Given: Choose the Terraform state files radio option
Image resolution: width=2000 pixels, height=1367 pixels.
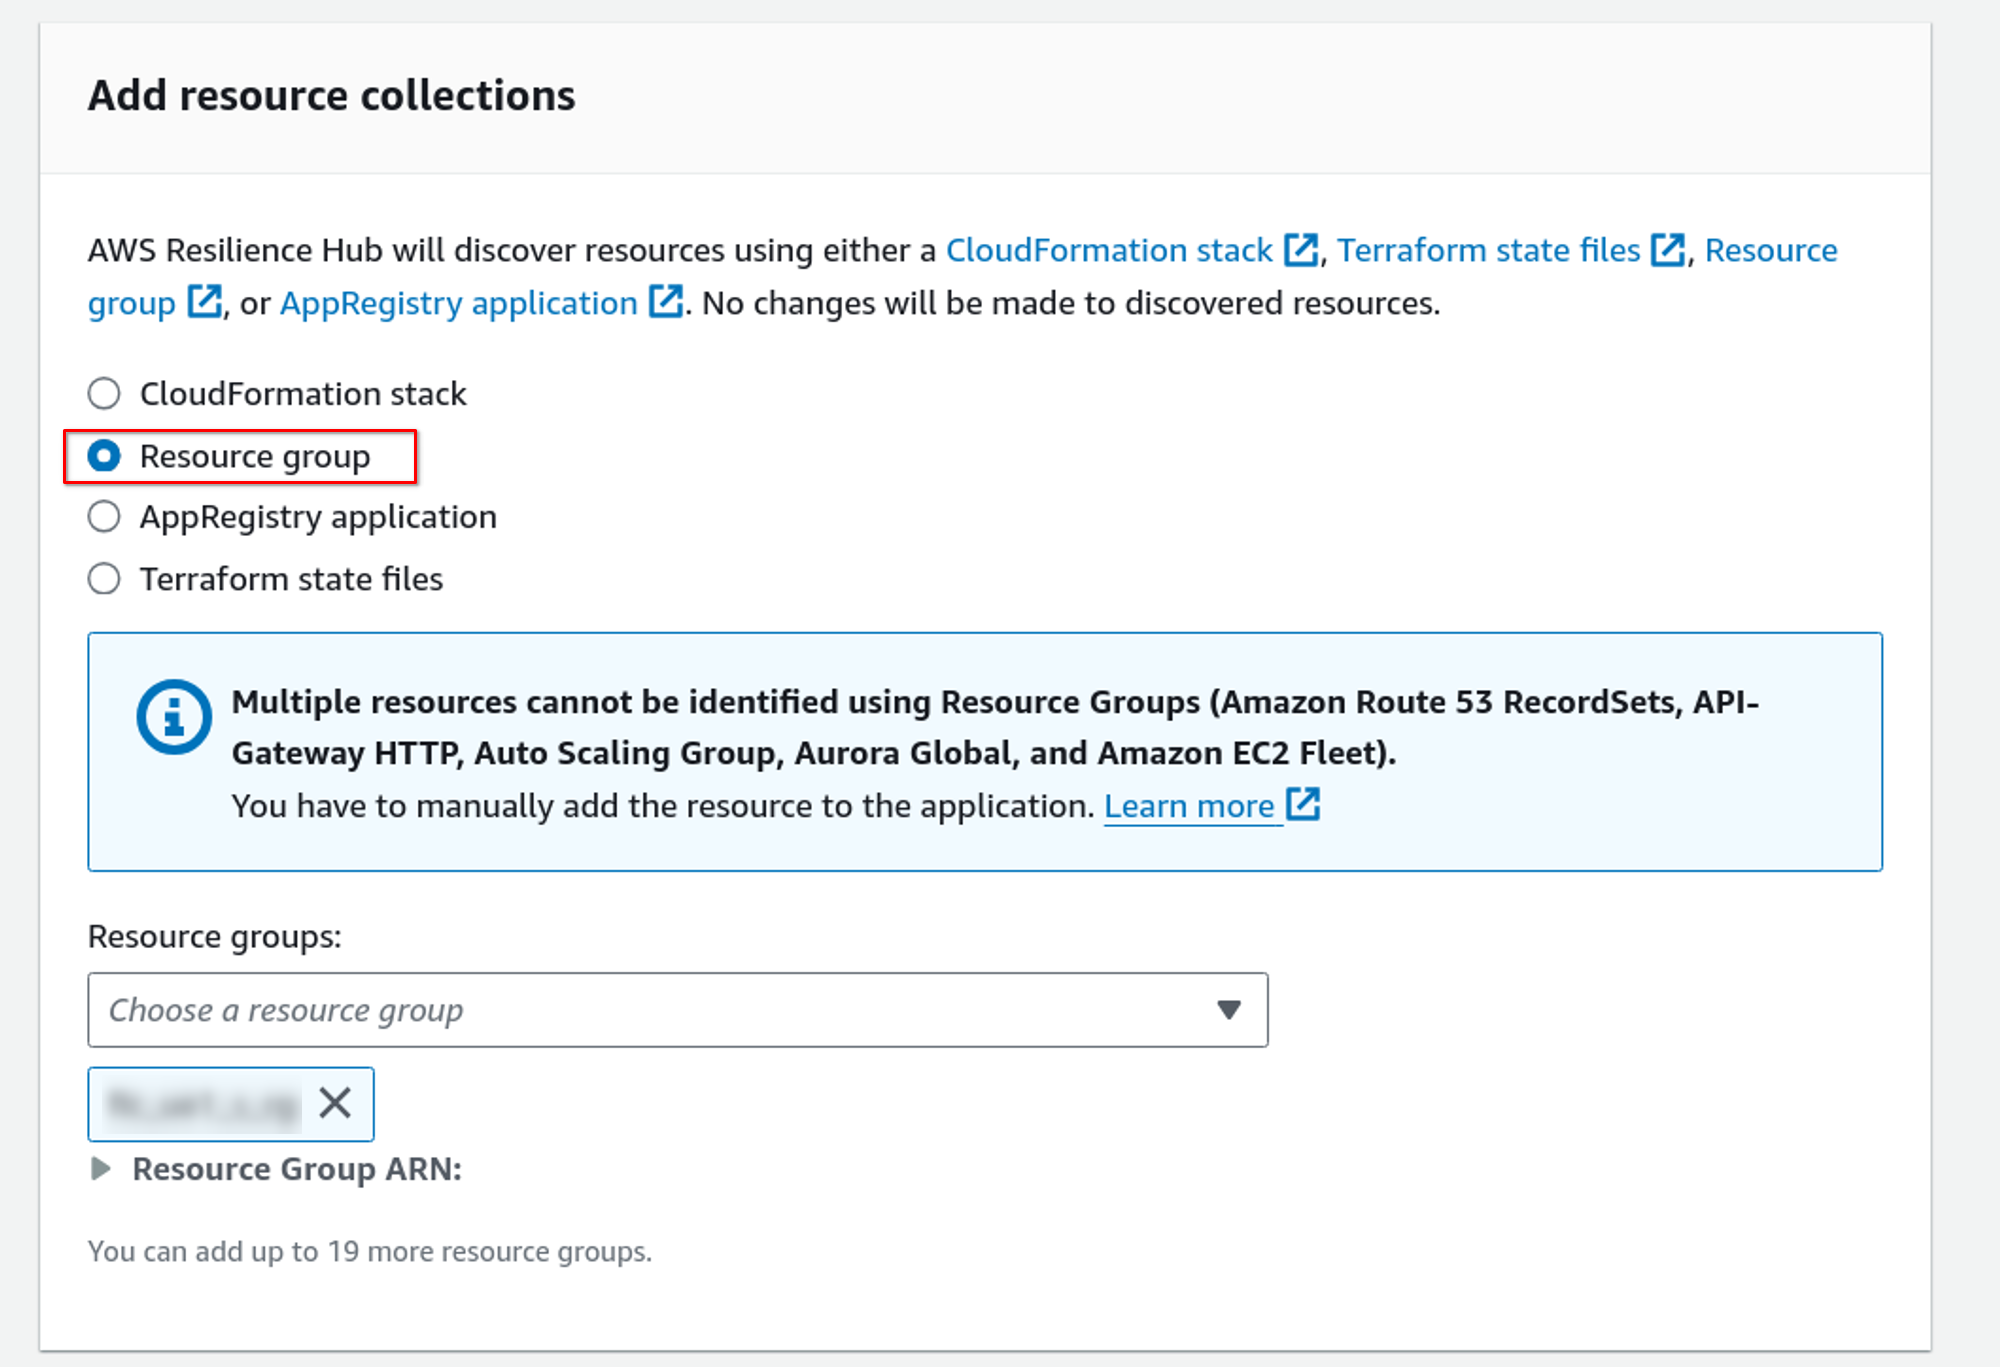Looking at the screenshot, I should pyautogui.click(x=104, y=579).
